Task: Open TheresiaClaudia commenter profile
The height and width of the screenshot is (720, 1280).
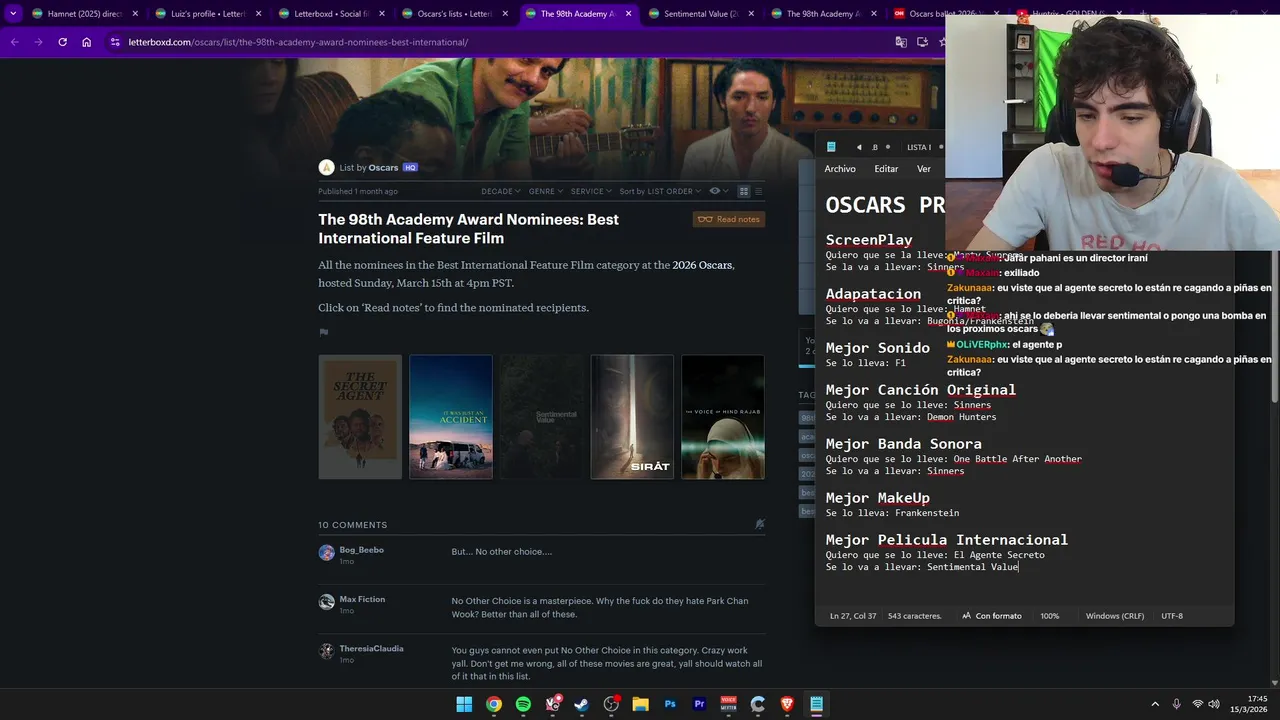Action: (x=371, y=648)
